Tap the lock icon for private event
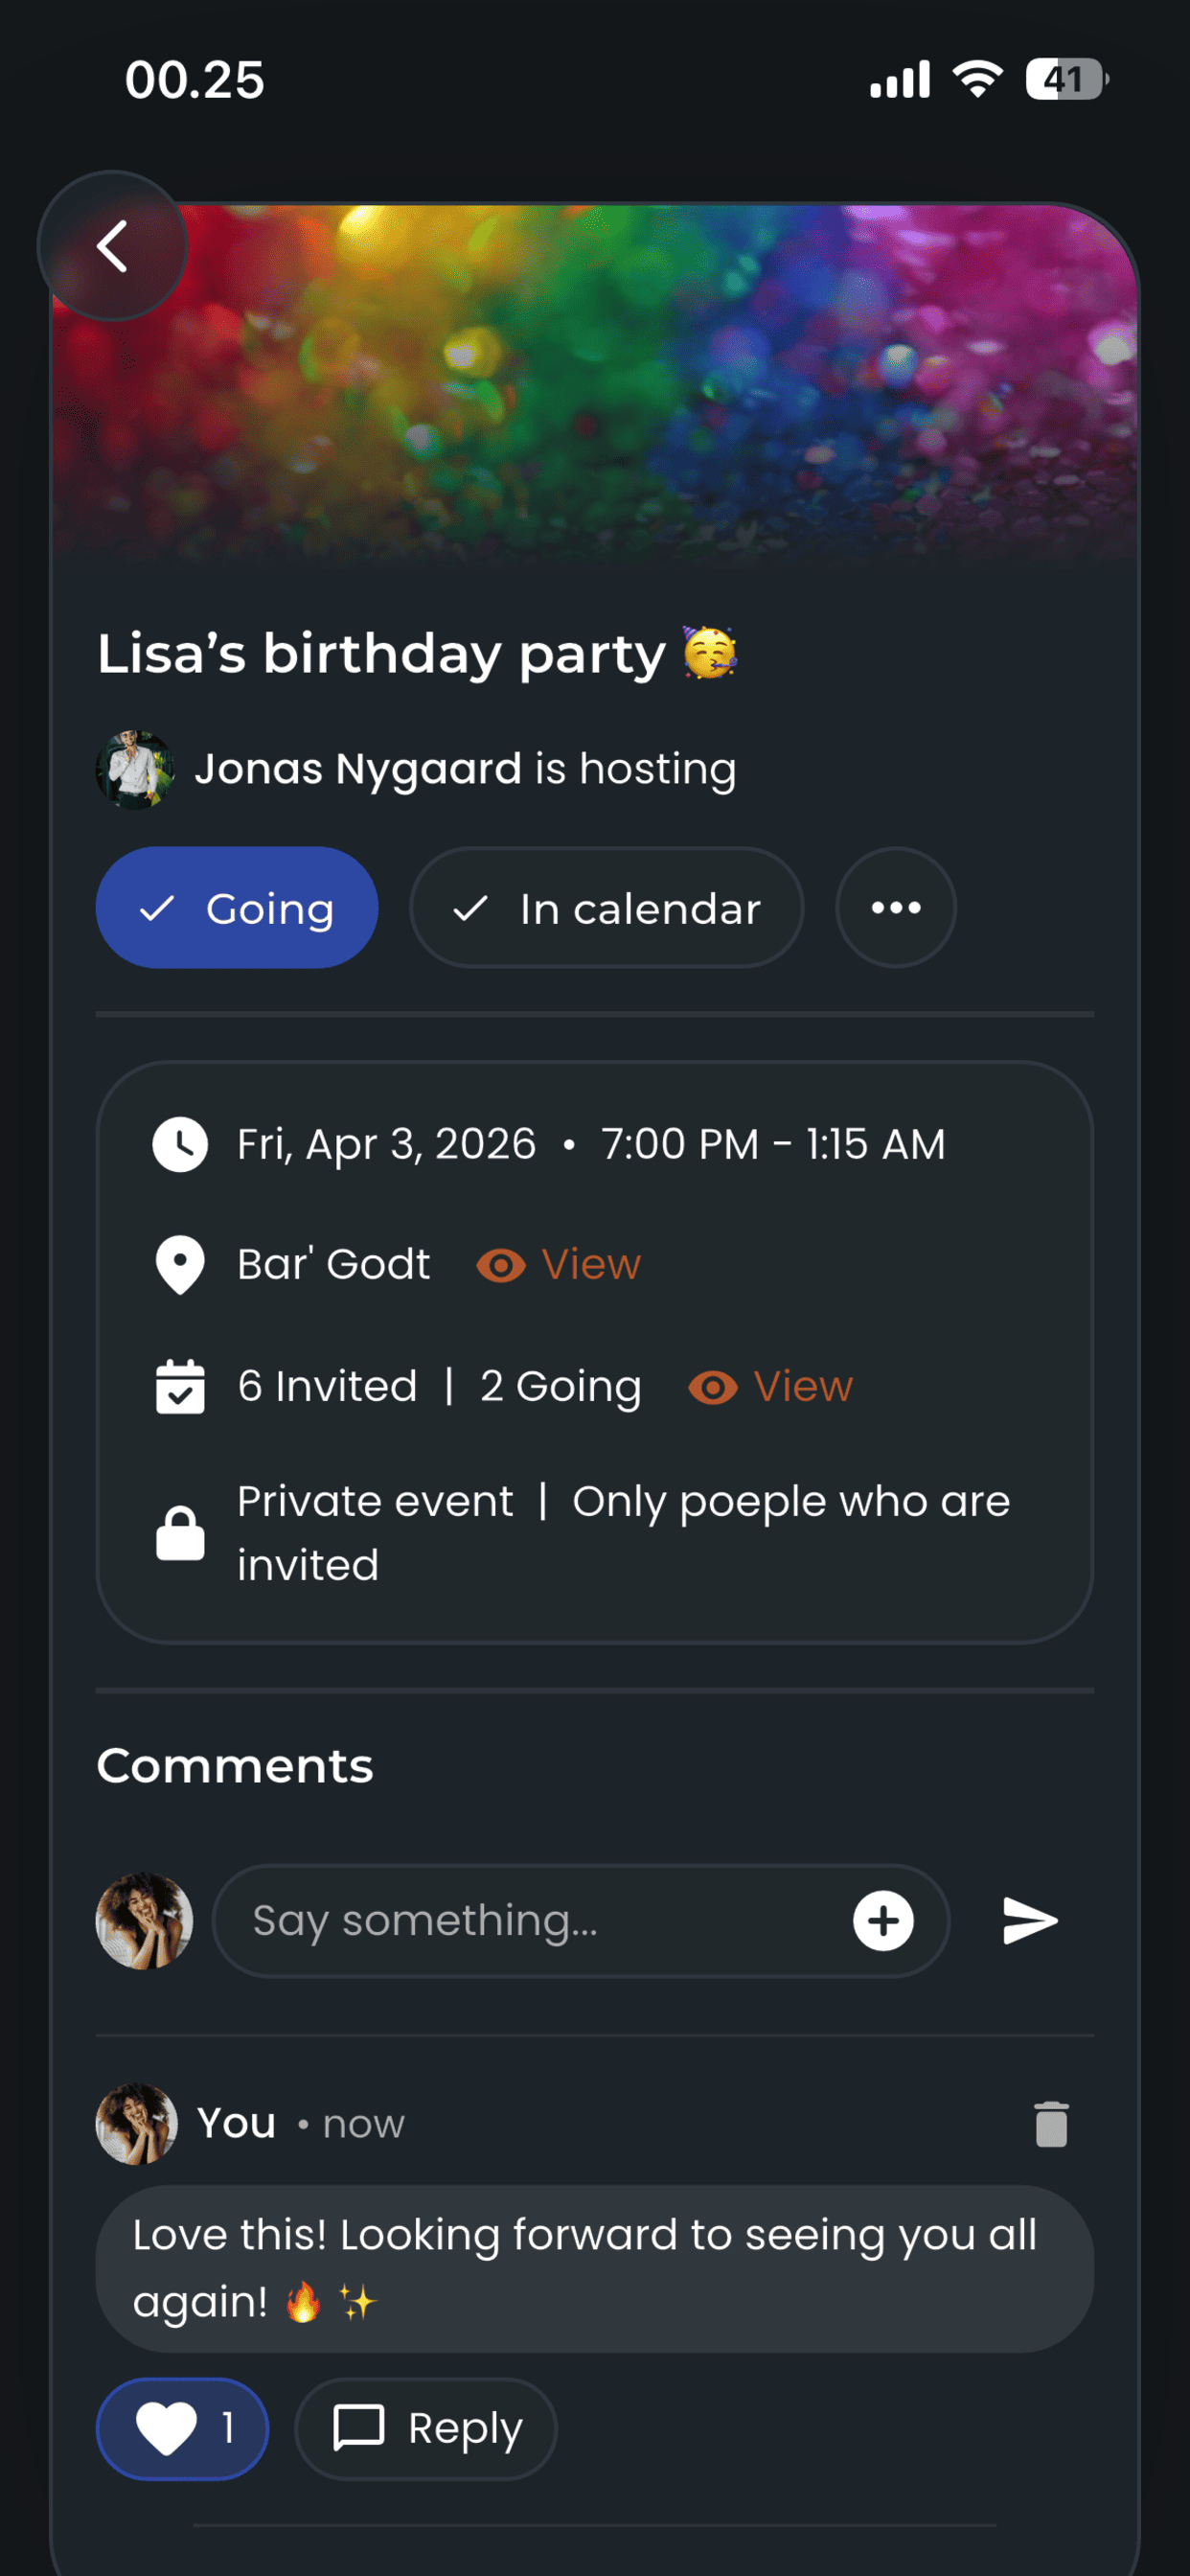This screenshot has height=2576, width=1190. [180, 1532]
